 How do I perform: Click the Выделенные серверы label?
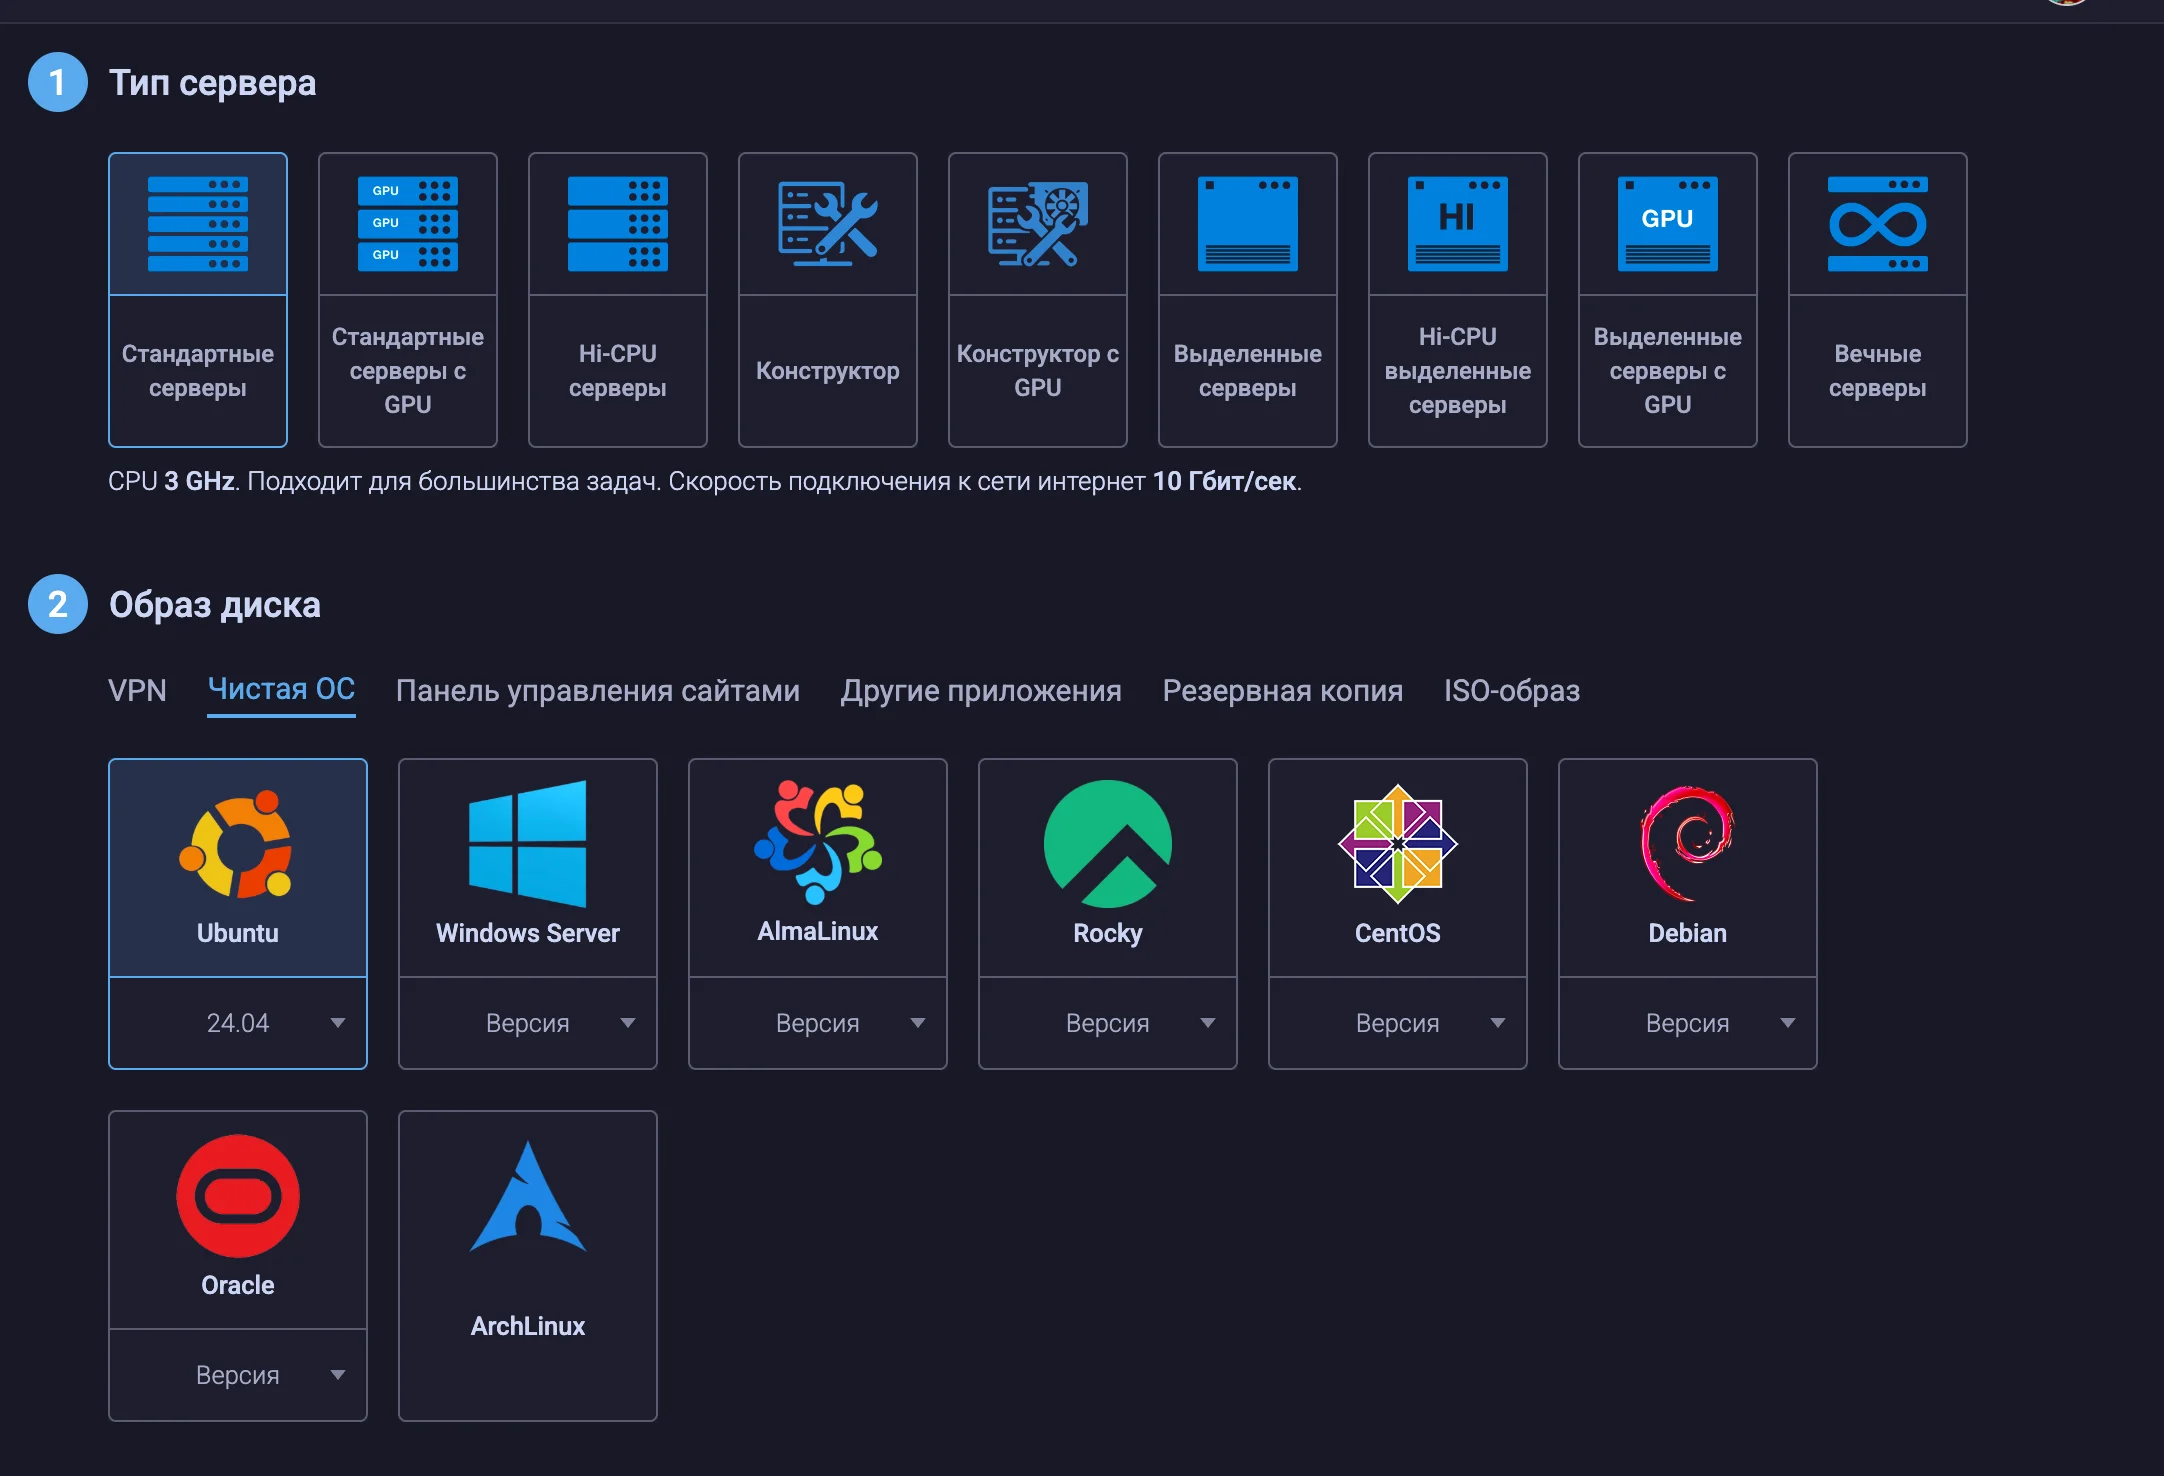pos(1248,371)
